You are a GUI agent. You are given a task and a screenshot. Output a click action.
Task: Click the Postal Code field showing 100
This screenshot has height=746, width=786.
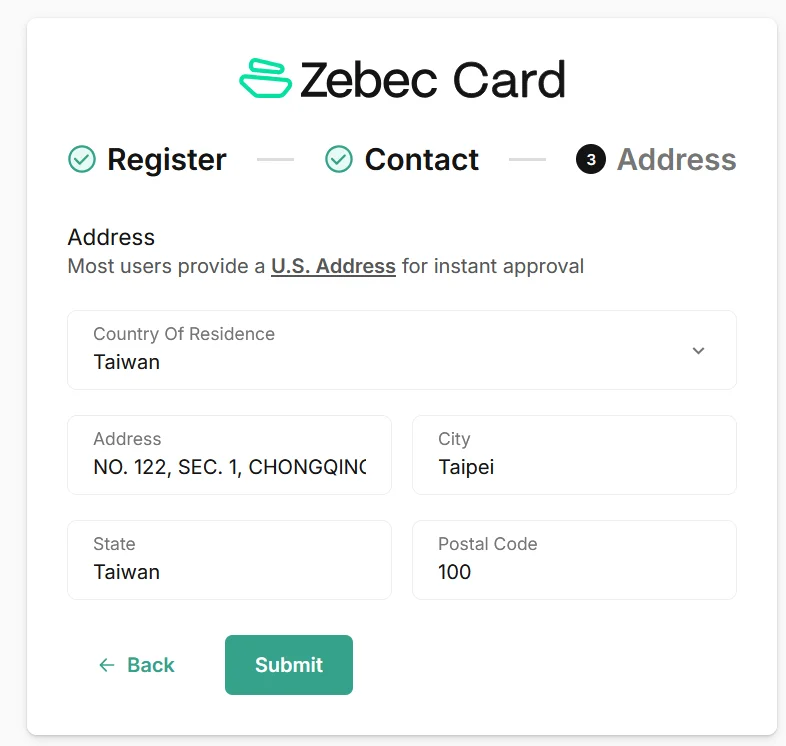(x=574, y=571)
